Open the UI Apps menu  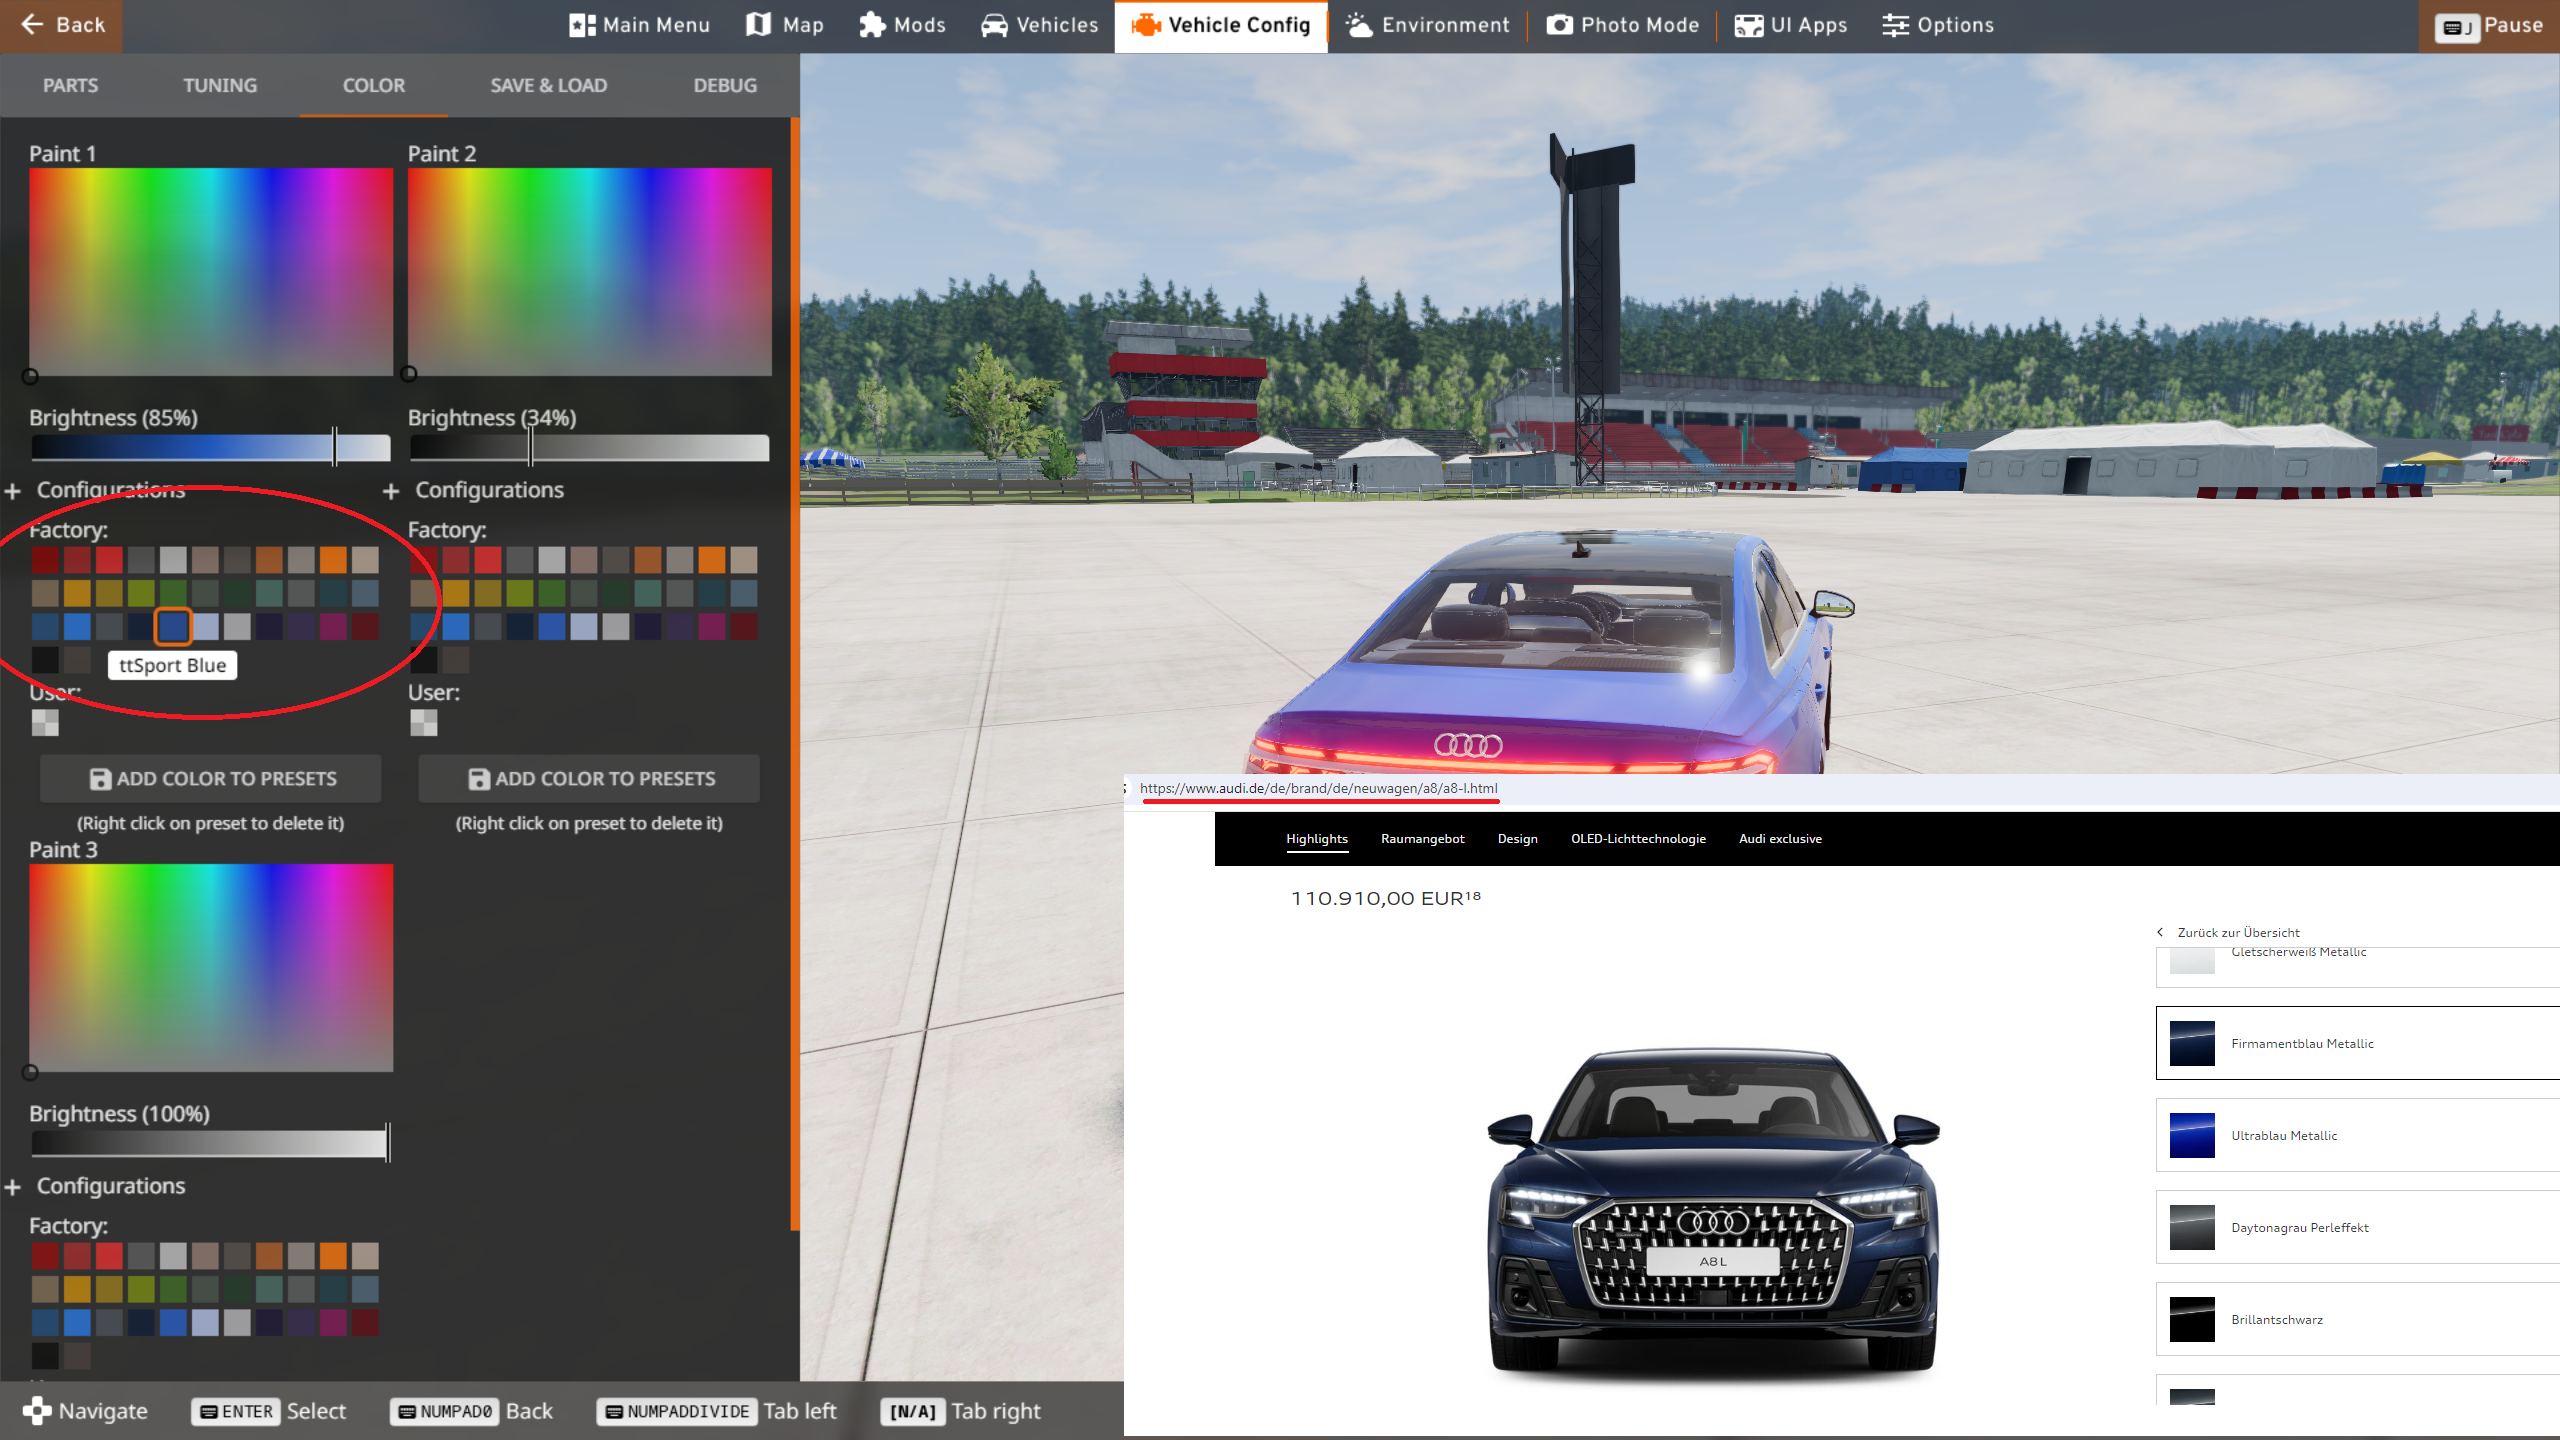click(1790, 25)
